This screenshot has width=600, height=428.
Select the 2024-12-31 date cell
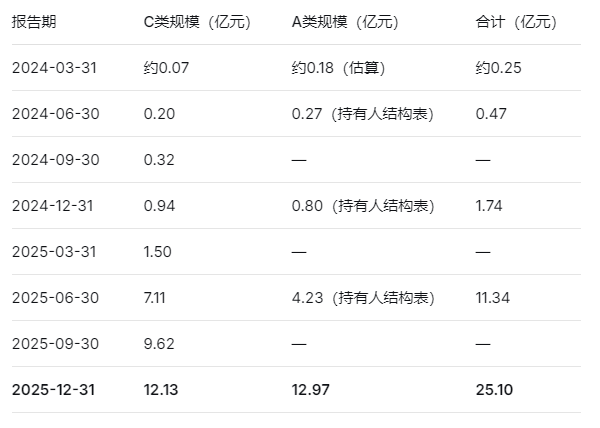tap(53, 206)
